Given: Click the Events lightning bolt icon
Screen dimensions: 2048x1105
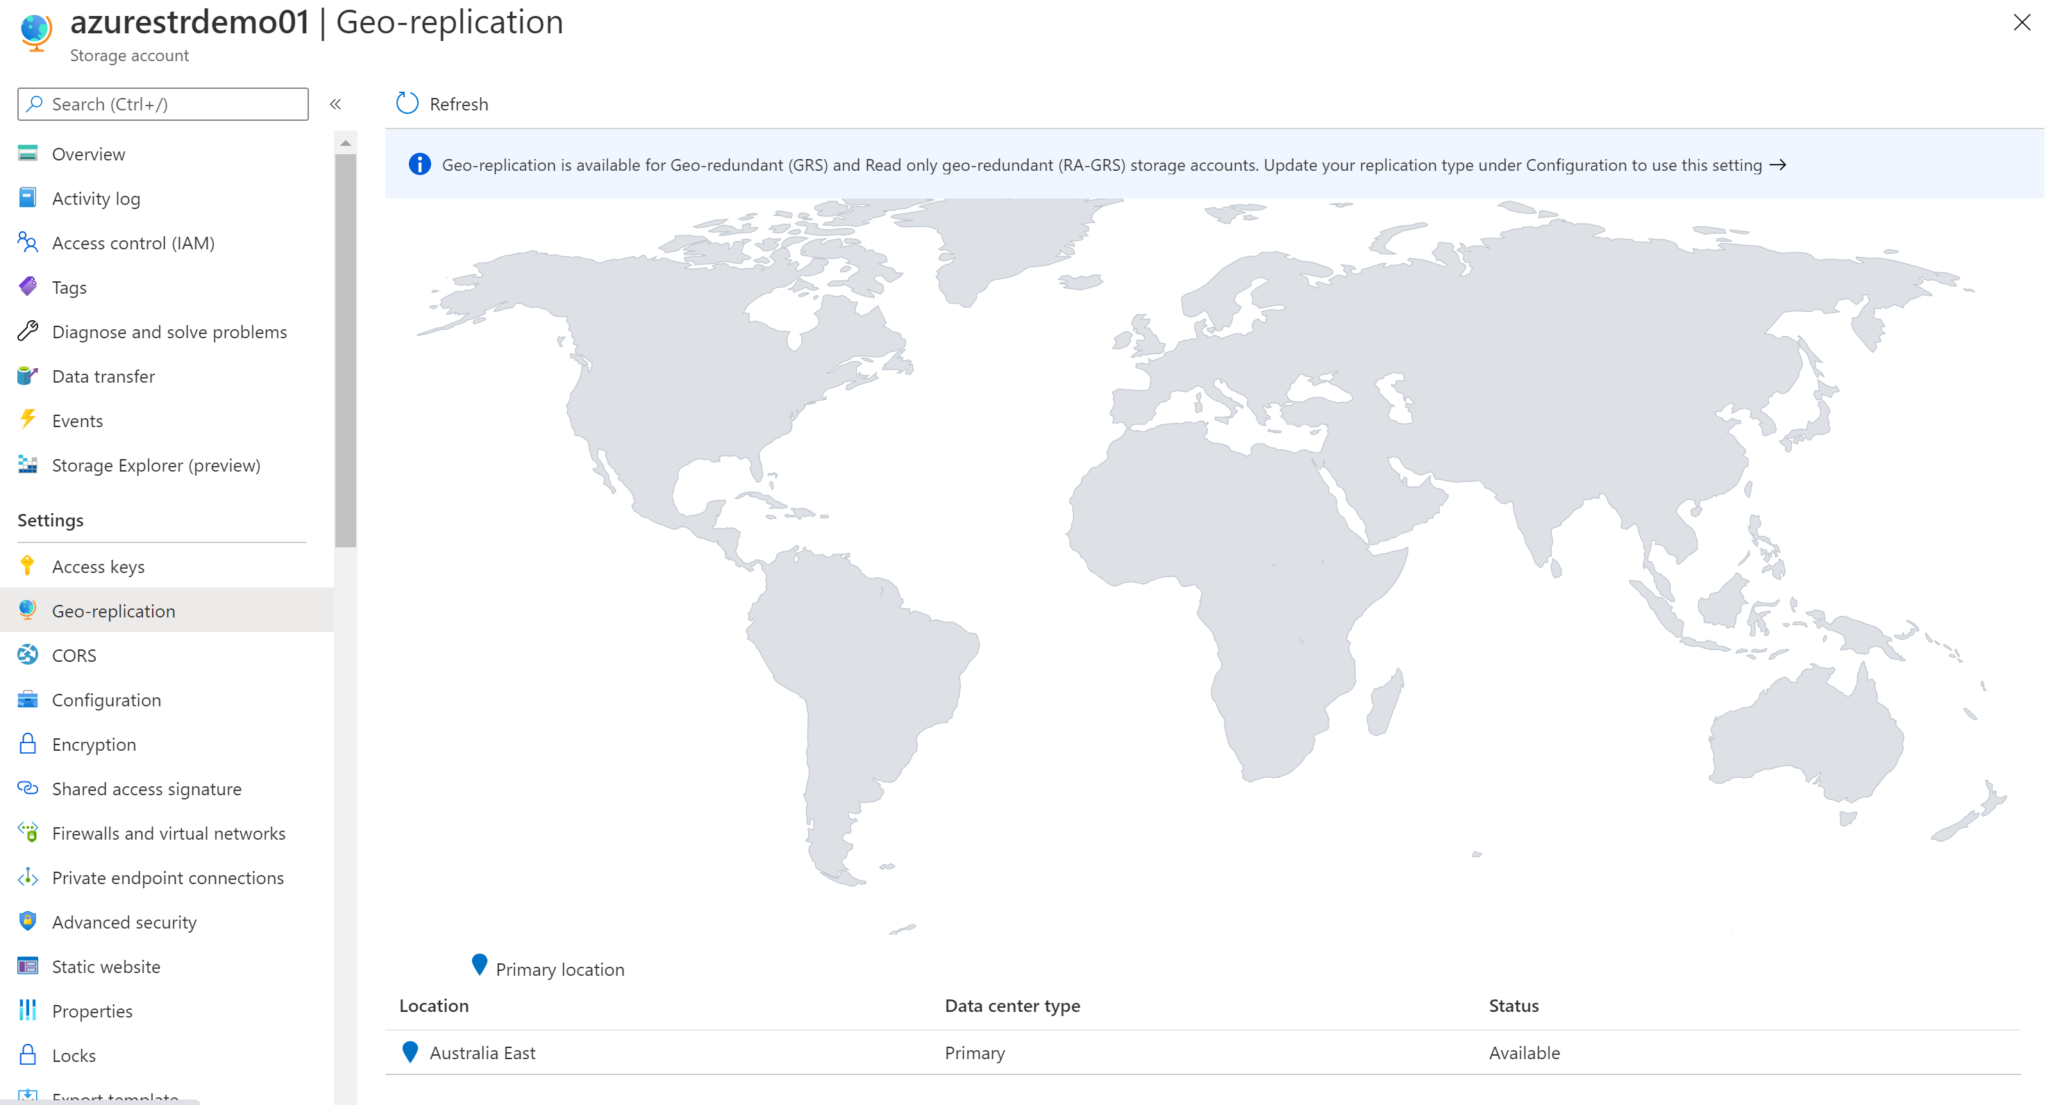Looking at the screenshot, I should click(28, 420).
